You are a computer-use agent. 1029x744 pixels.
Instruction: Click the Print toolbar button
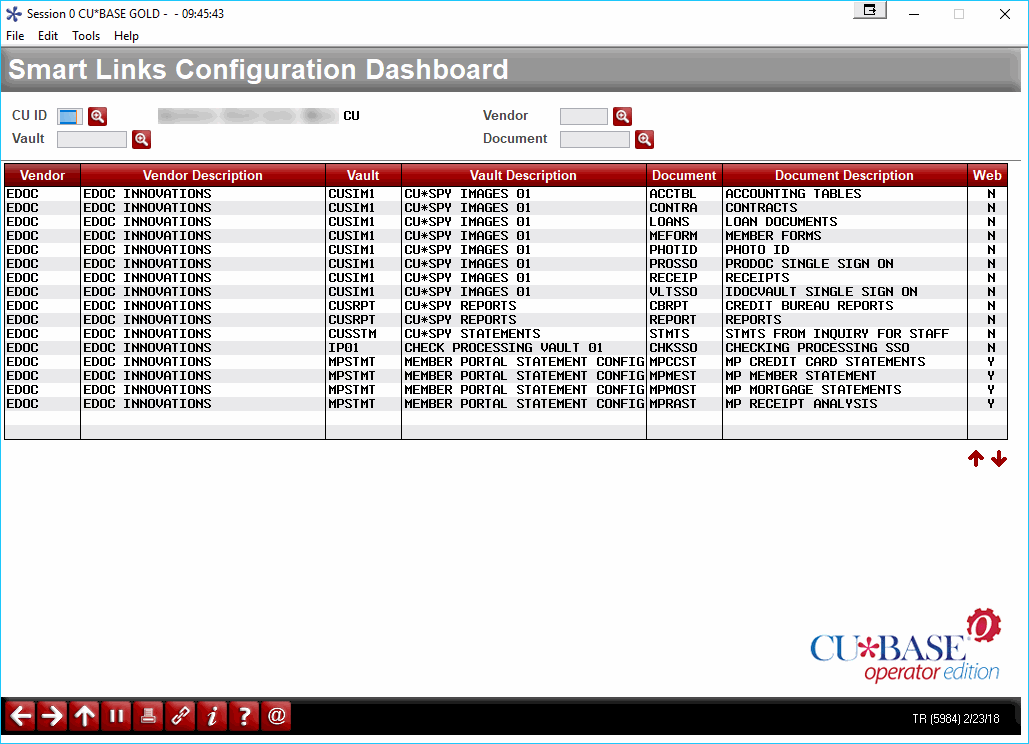[148, 716]
